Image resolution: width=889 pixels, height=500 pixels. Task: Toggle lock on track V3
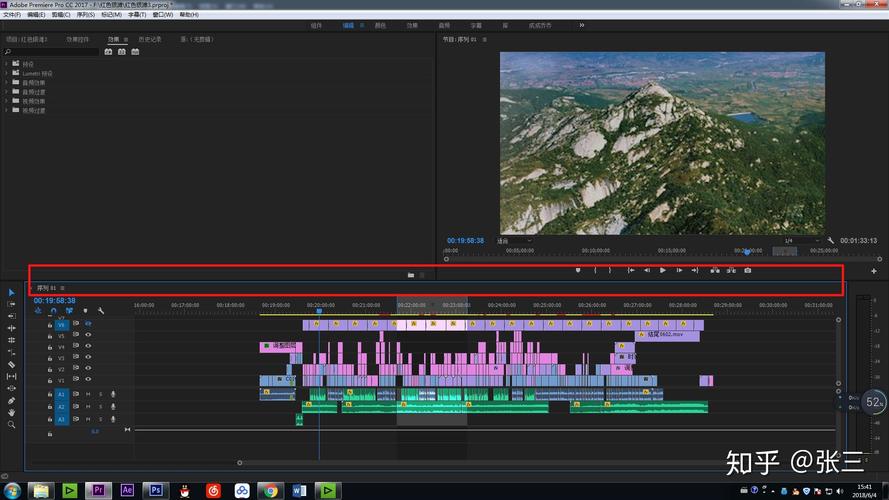pos(50,358)
